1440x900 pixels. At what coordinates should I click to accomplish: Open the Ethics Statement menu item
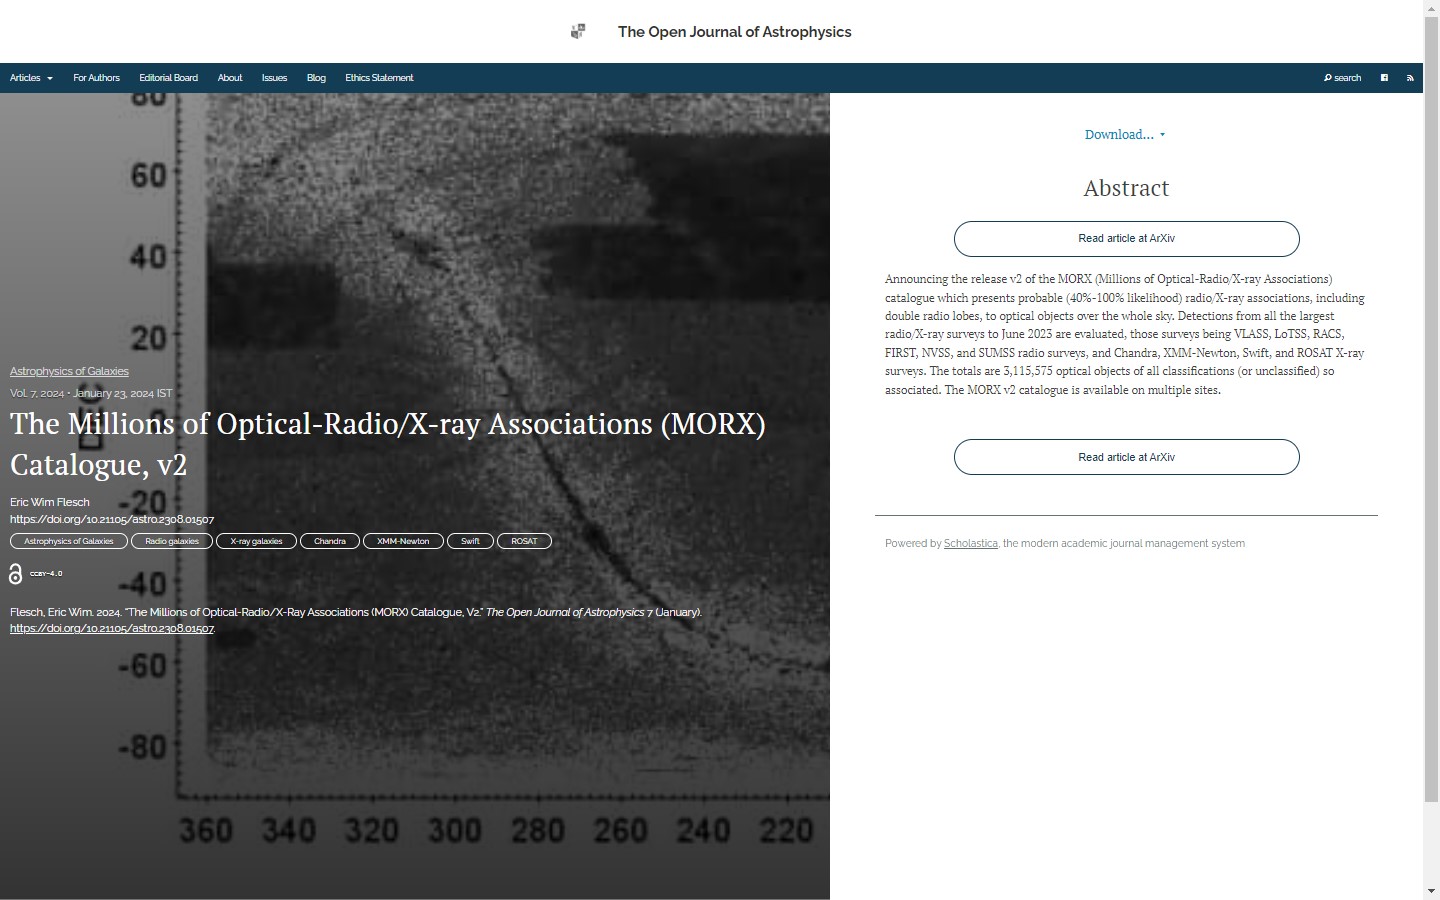tap(379, 78)
